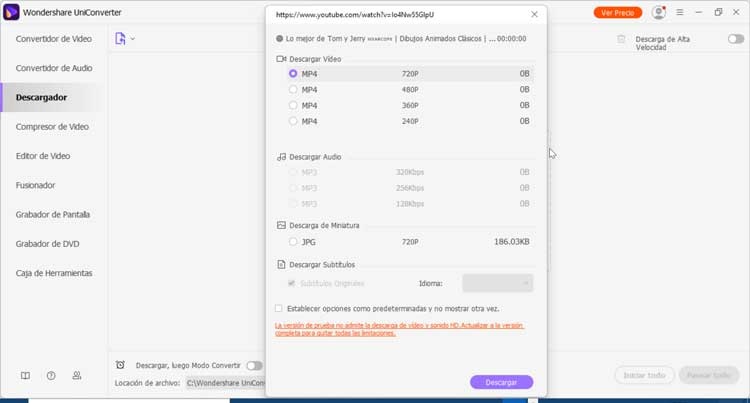Image resolution: width=750 pixels, height=403 pixels.
Task: Select Descargador in sidebar
Action: 41,97
